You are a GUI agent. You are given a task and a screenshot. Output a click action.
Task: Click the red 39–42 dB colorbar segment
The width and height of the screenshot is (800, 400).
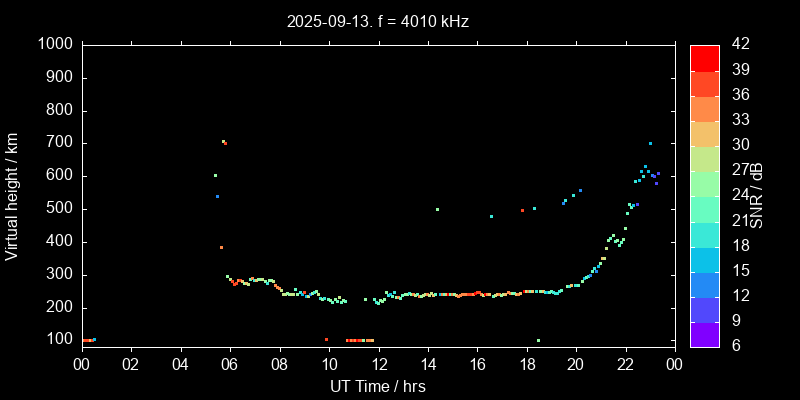705,57
